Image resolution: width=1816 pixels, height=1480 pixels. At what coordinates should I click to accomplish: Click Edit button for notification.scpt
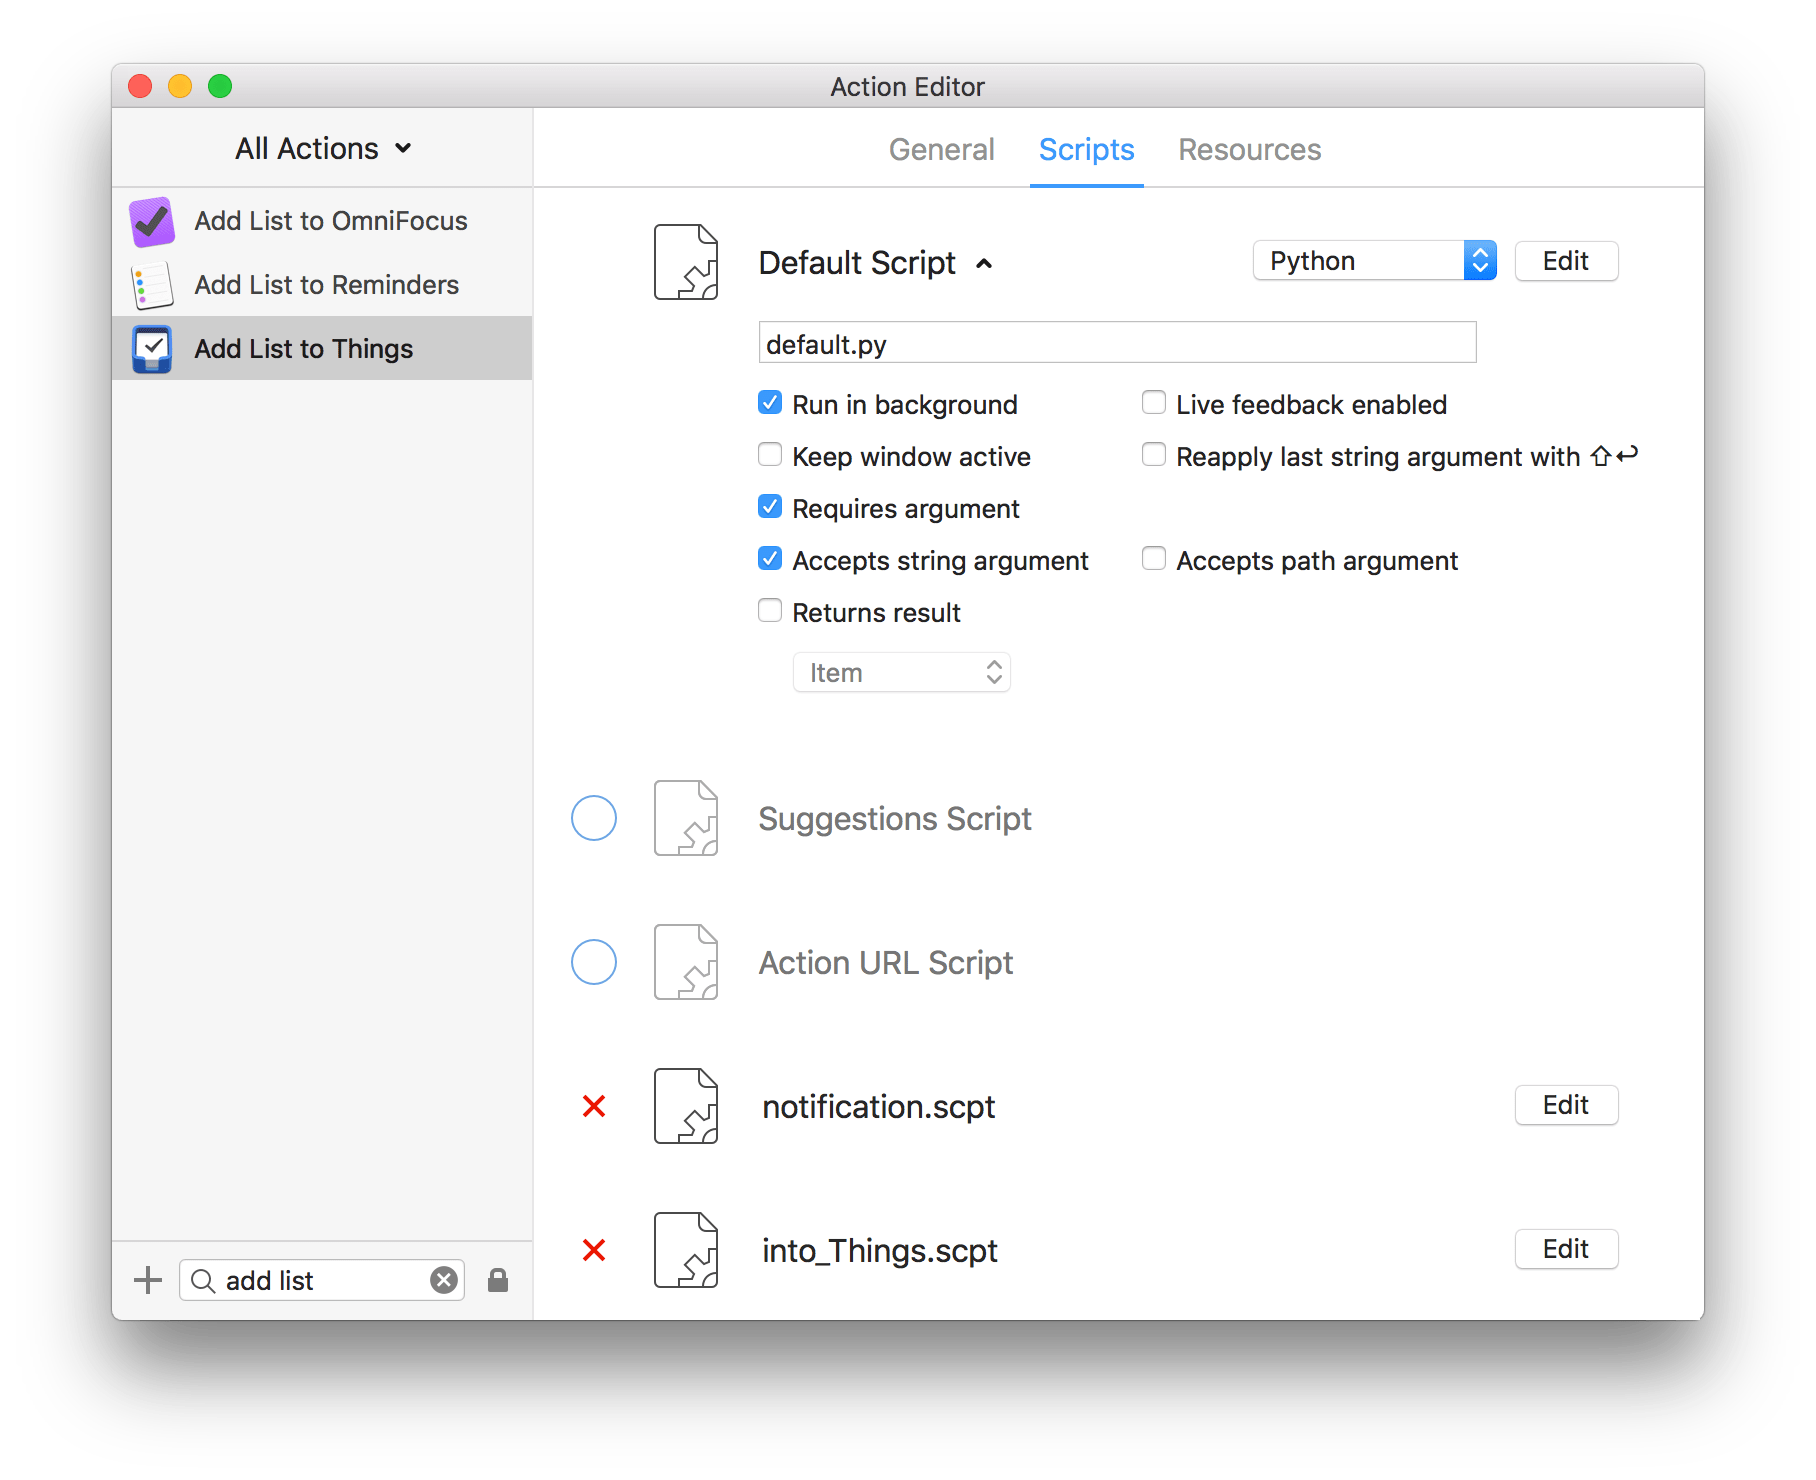click(x=1565, y=1105)
